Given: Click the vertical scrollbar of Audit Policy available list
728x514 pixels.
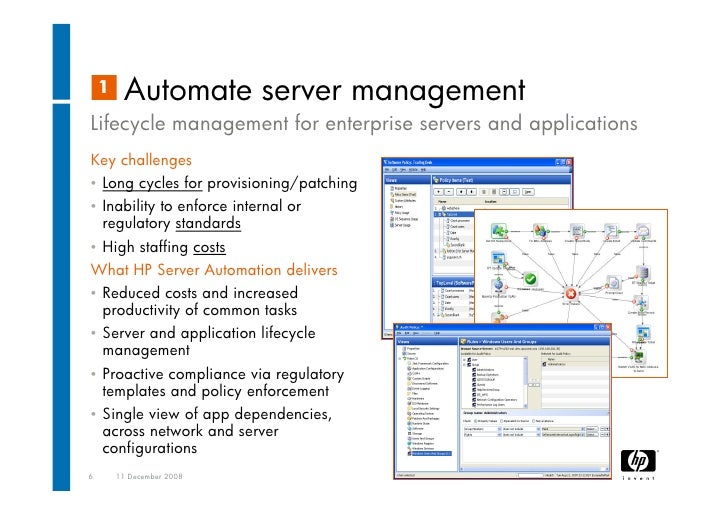Looking at the screenshot, I should [x=526, y=382].
